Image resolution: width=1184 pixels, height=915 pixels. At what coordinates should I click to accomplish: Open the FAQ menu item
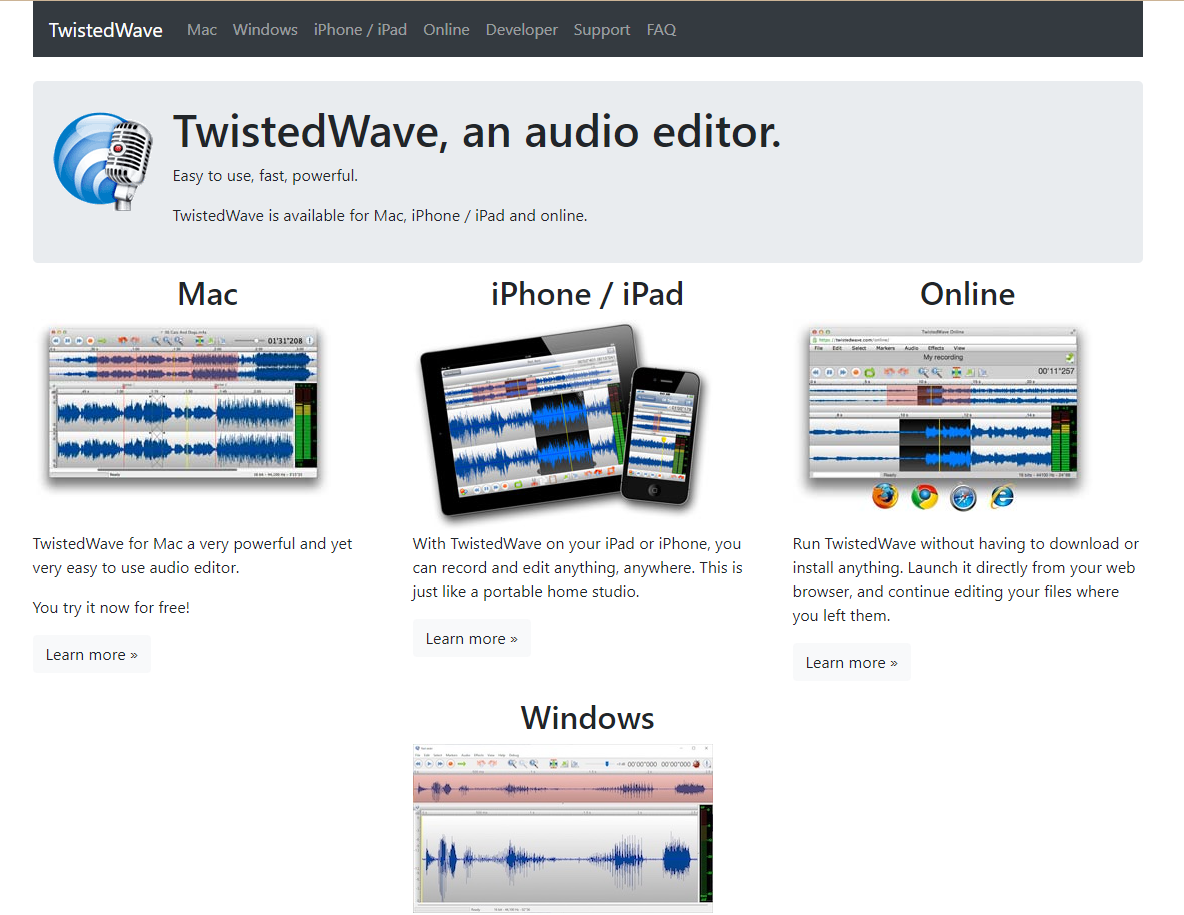pyautogui.click(x=661, y=29)
